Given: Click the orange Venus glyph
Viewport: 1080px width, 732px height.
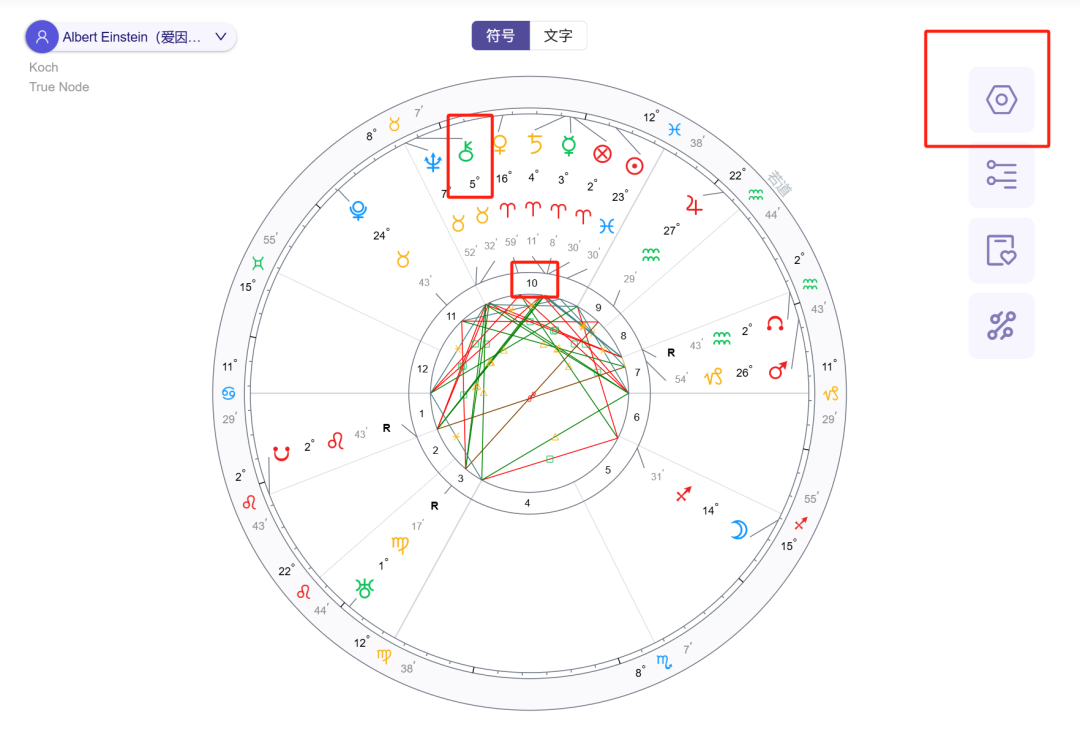Looking at the screenshot, I should (x=500, y=145).
